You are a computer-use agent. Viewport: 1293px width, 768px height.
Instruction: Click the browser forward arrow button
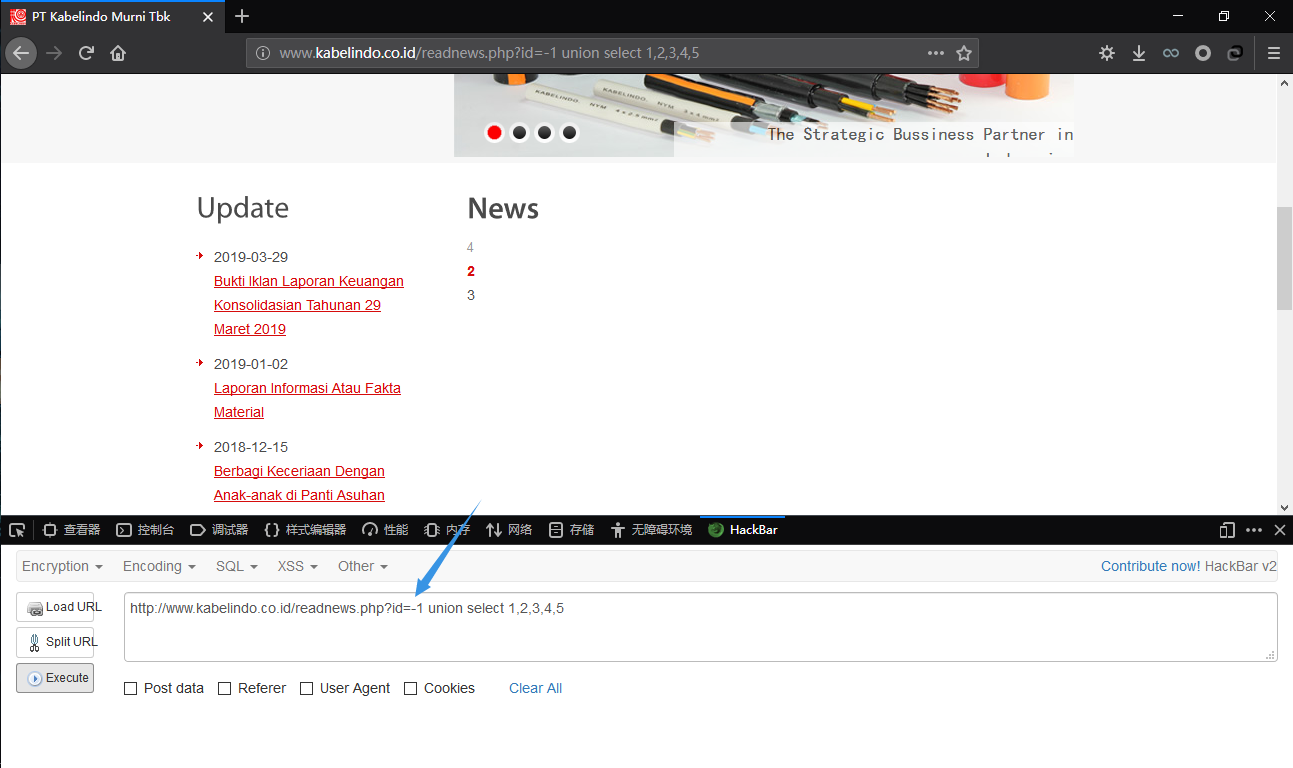coord(54,53)
